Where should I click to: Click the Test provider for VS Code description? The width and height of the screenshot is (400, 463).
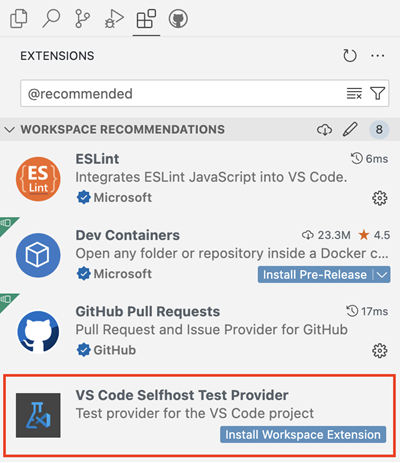[x=195, y=413]
